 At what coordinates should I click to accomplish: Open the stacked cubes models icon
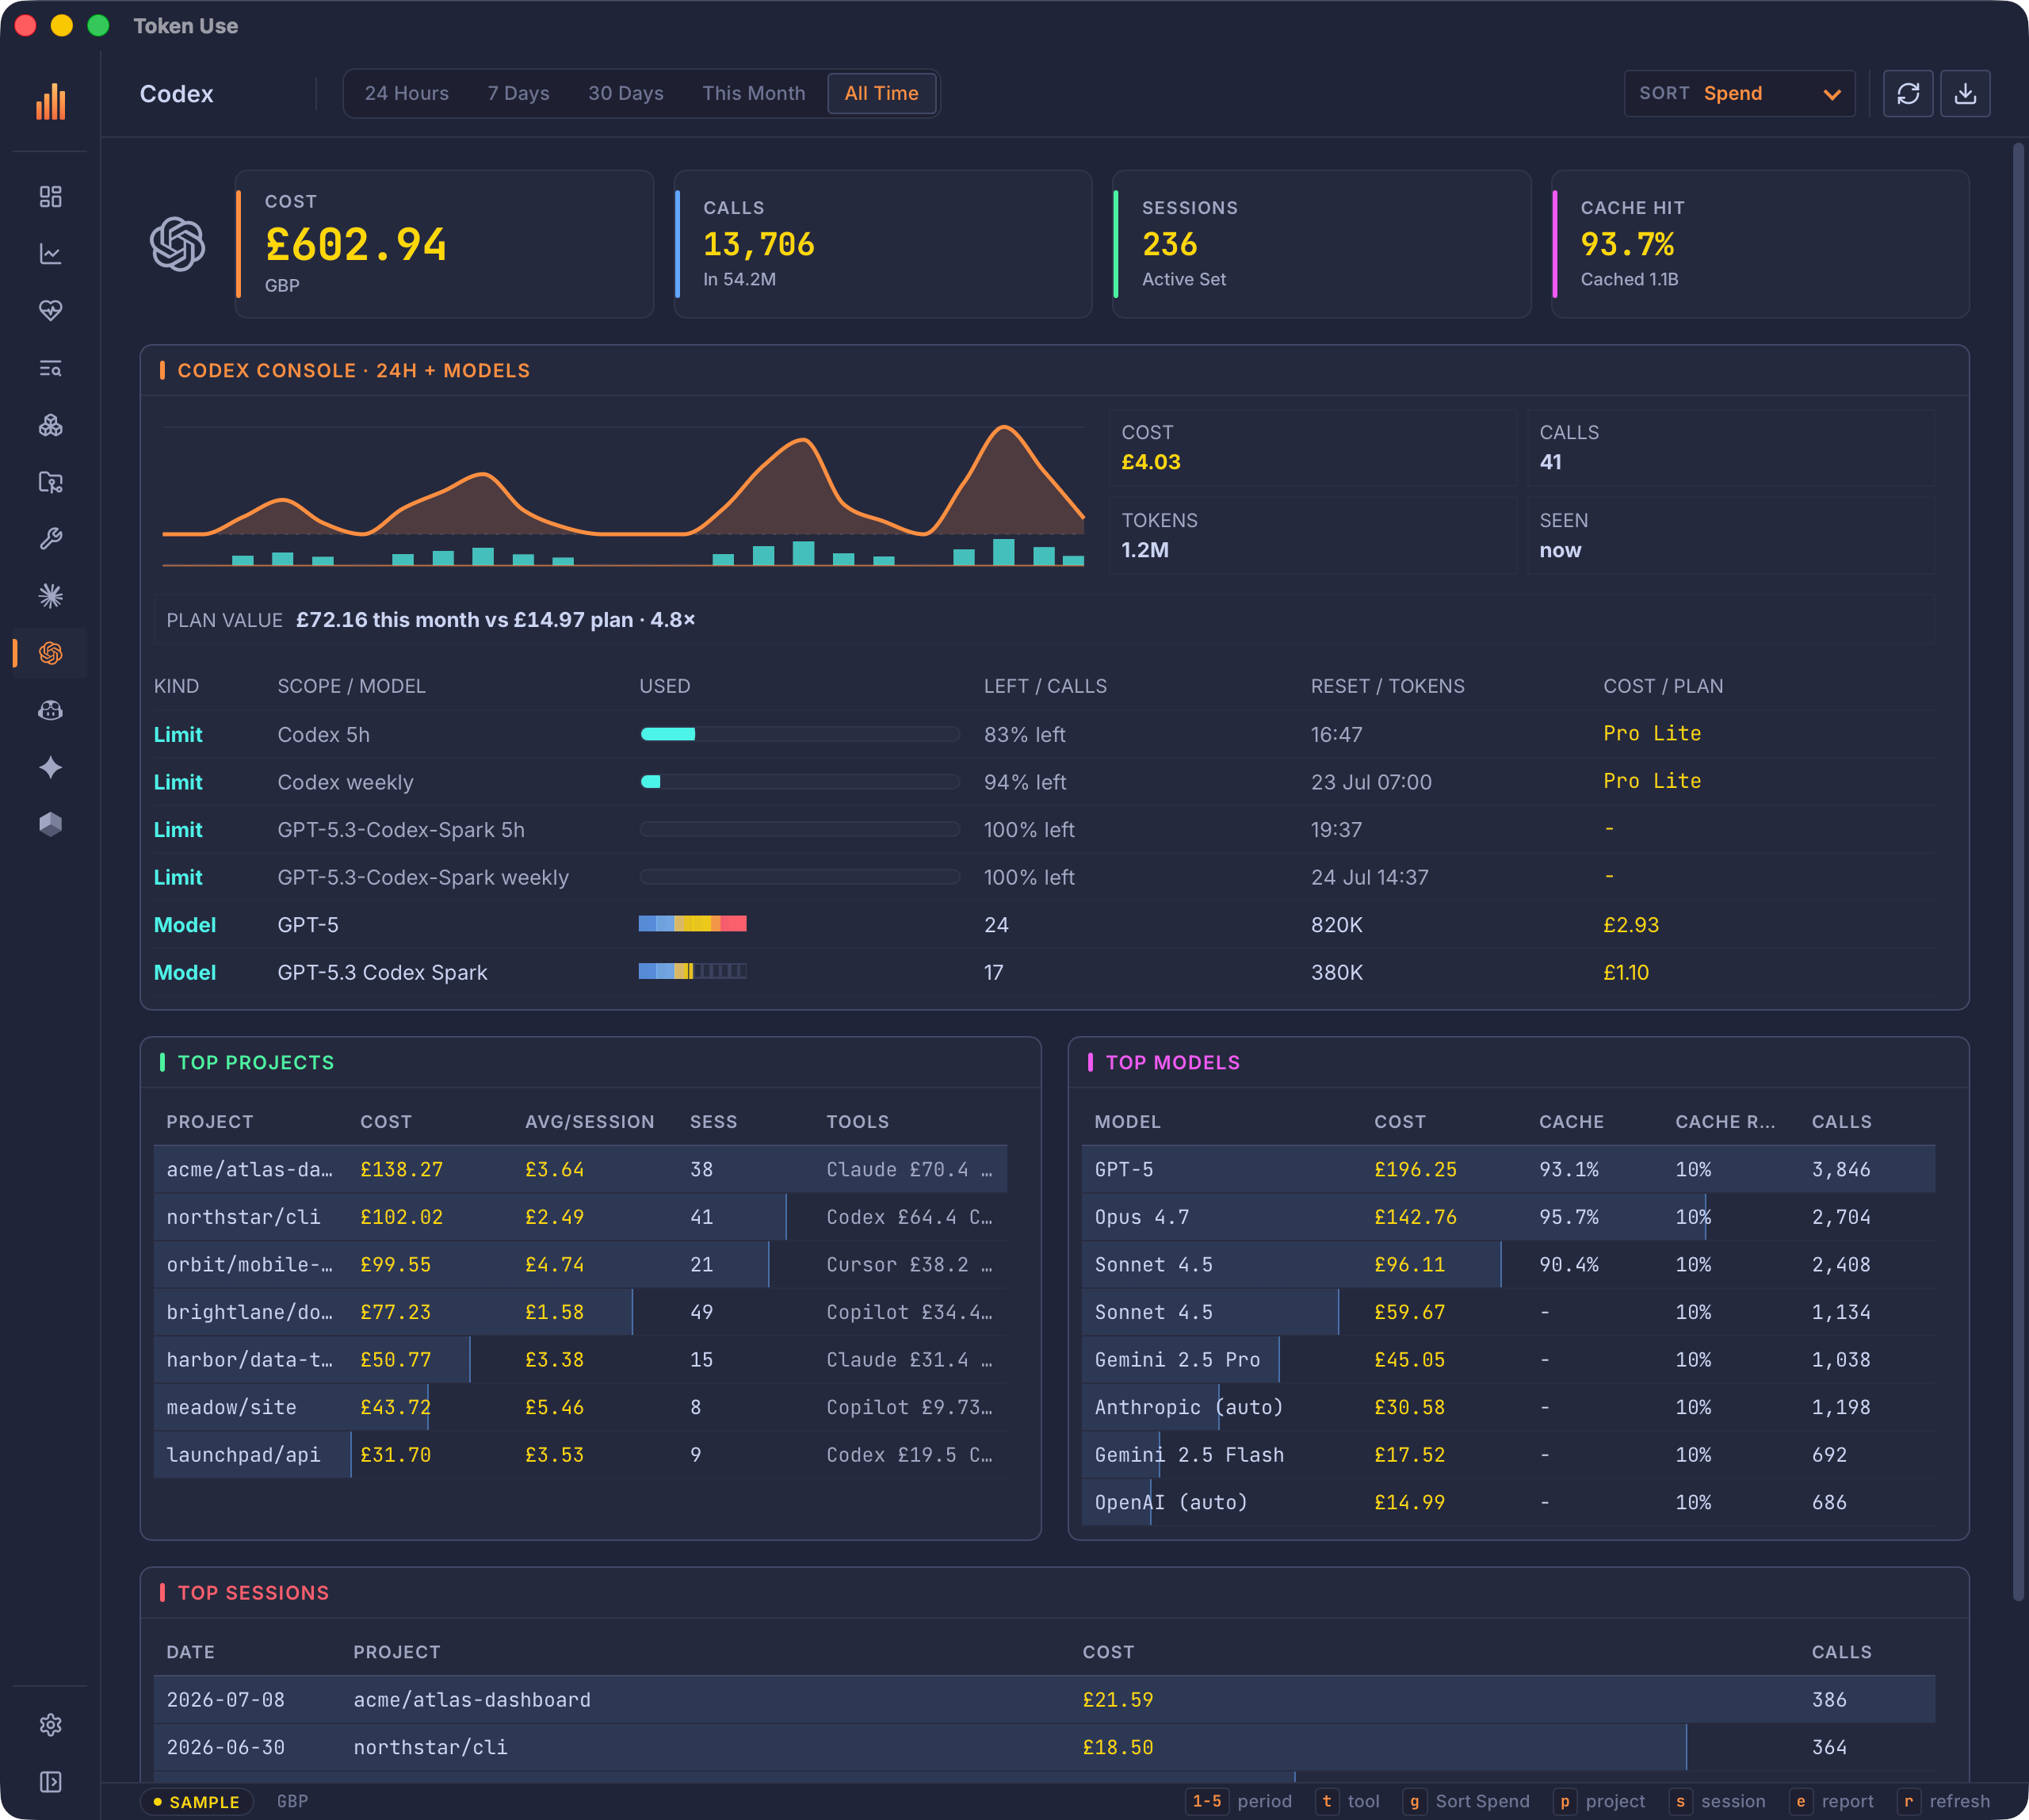(50, 425)
